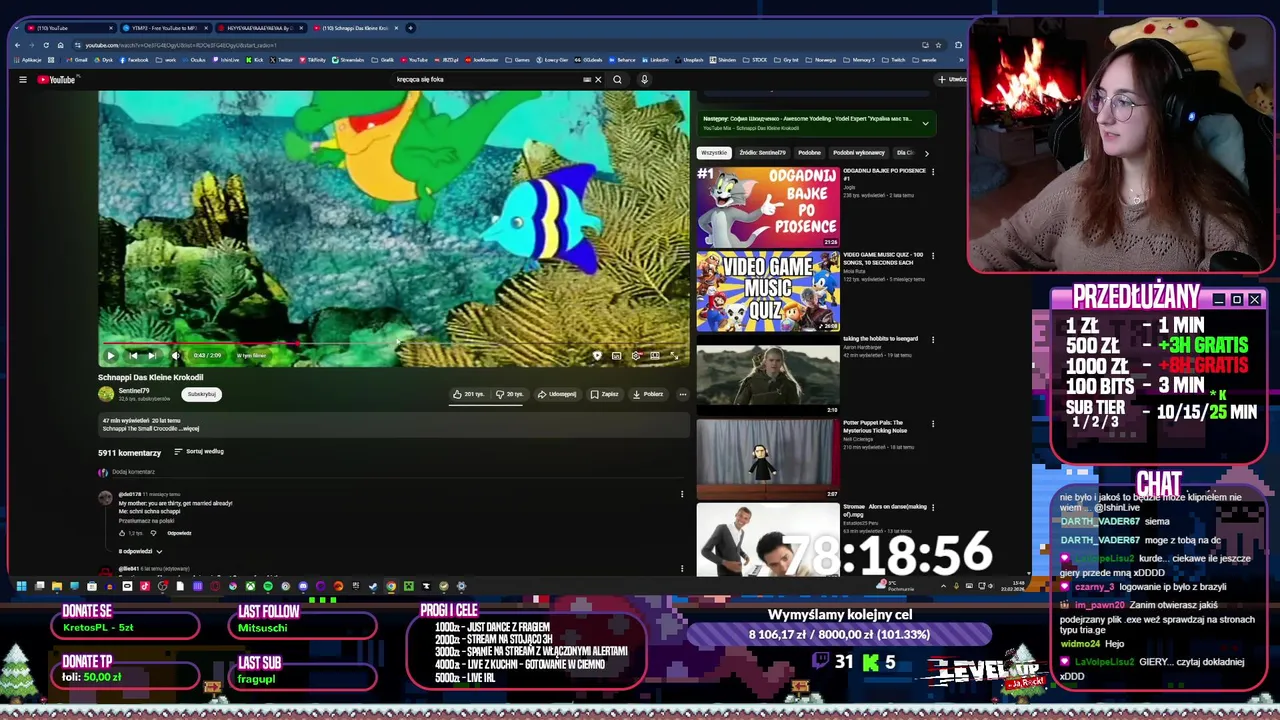Open Twitter bookmark in bookmarks bar
The image size is (1280, 720).
pyautogui.click(x=282, y=60)
